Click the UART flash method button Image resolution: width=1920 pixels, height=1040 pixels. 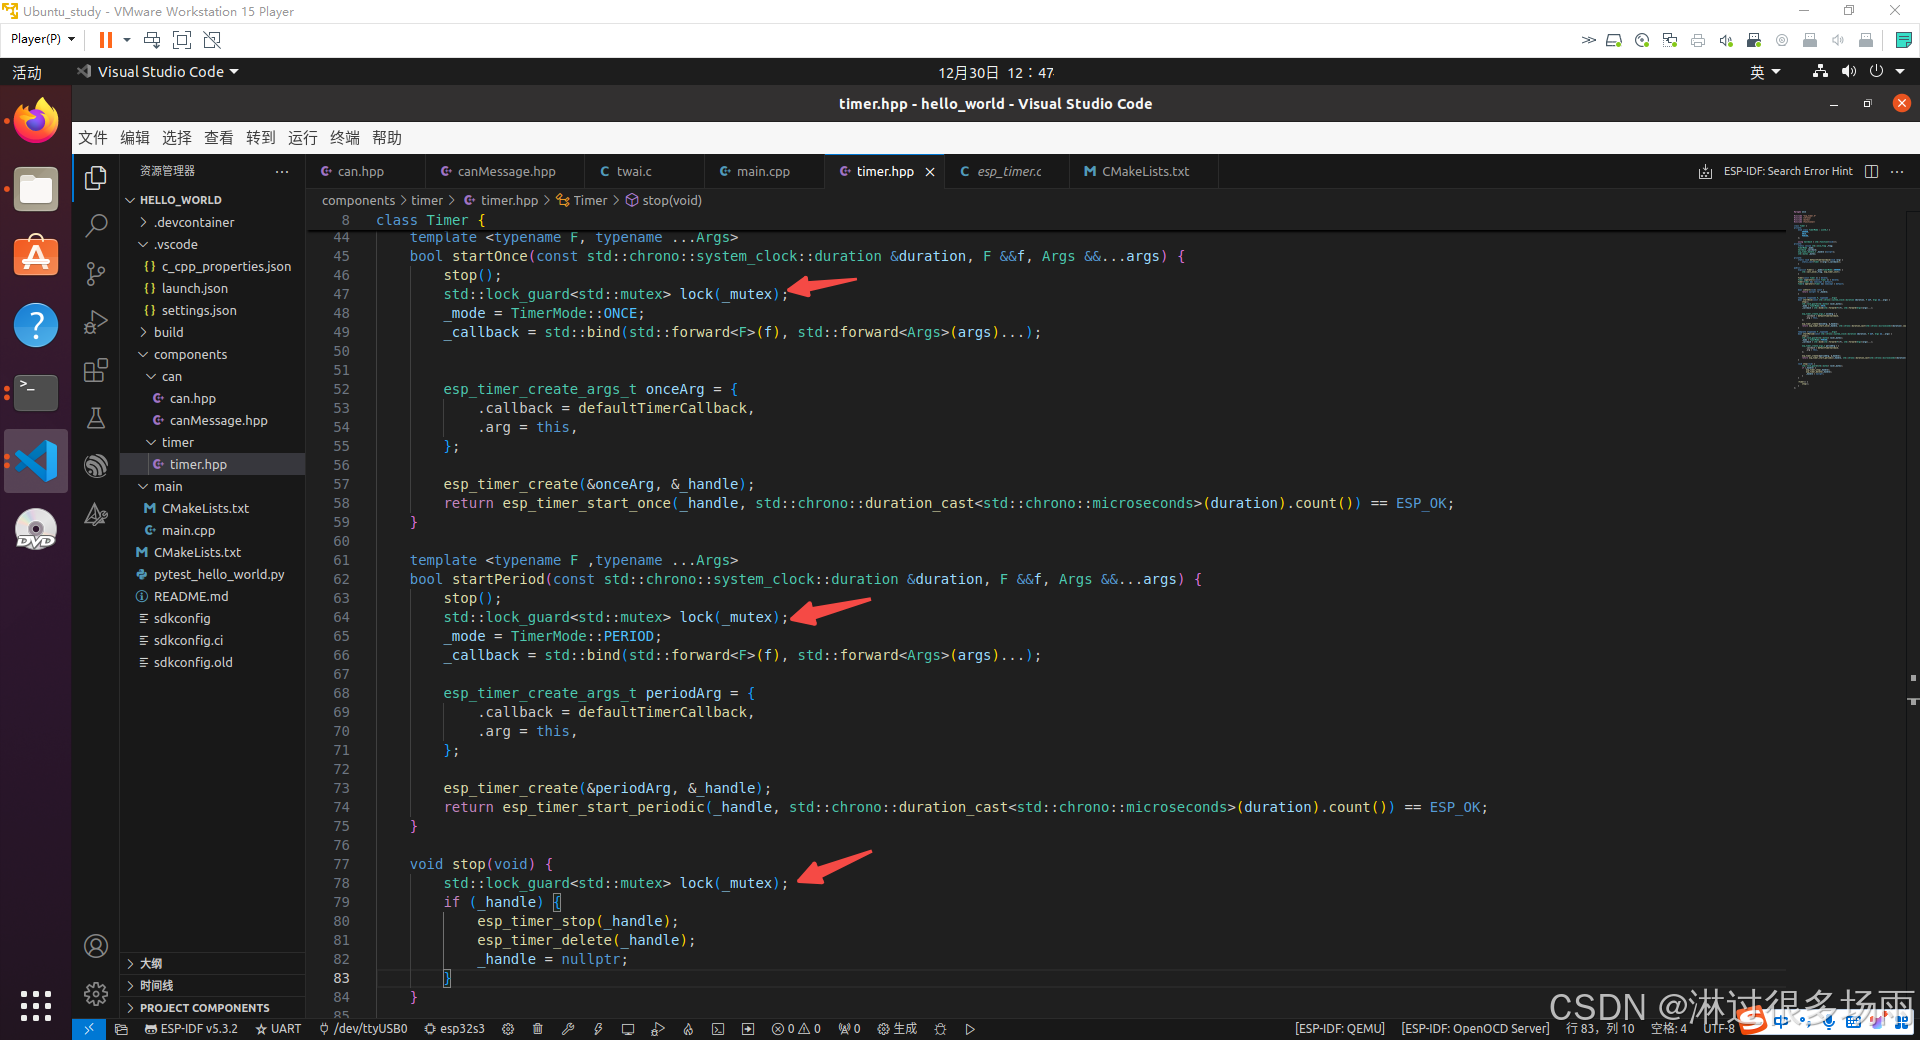click(278, 1029)
